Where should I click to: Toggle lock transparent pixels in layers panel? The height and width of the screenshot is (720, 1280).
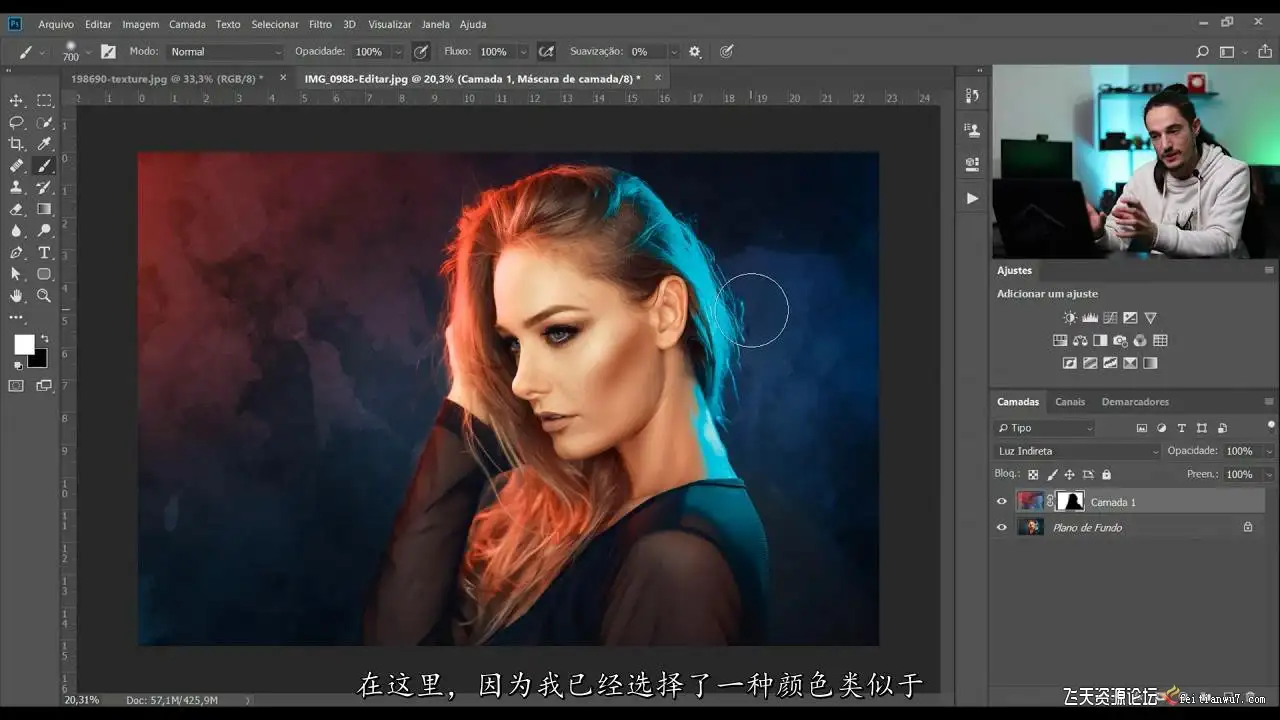tap(1033, 475)
